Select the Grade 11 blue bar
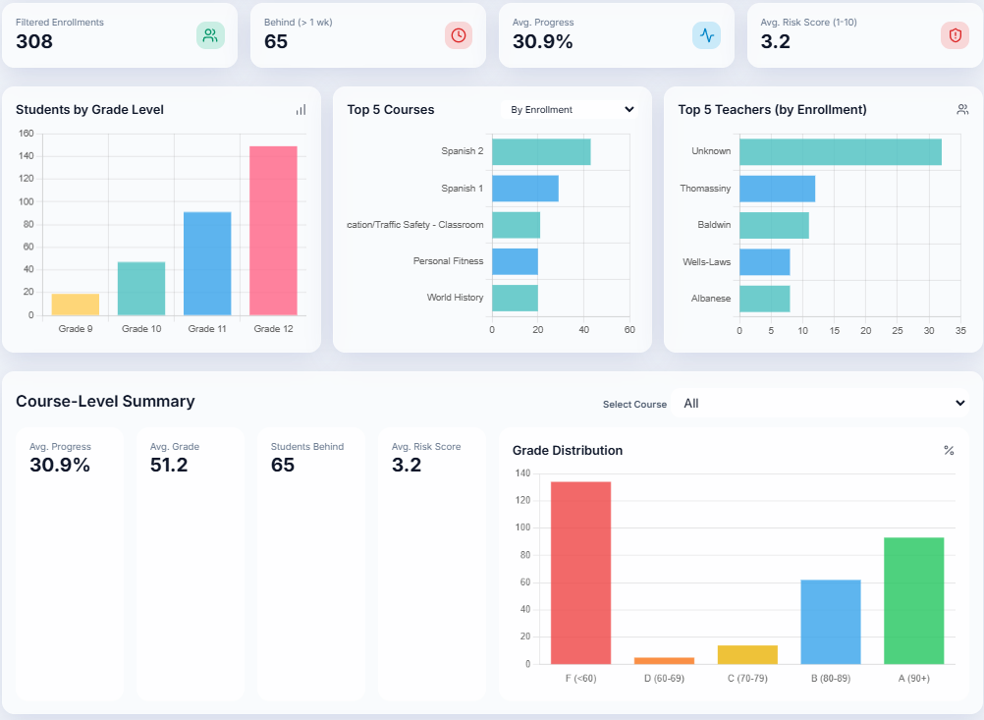Viewport: 984px width, 720px height. click(x=207, y=264)
